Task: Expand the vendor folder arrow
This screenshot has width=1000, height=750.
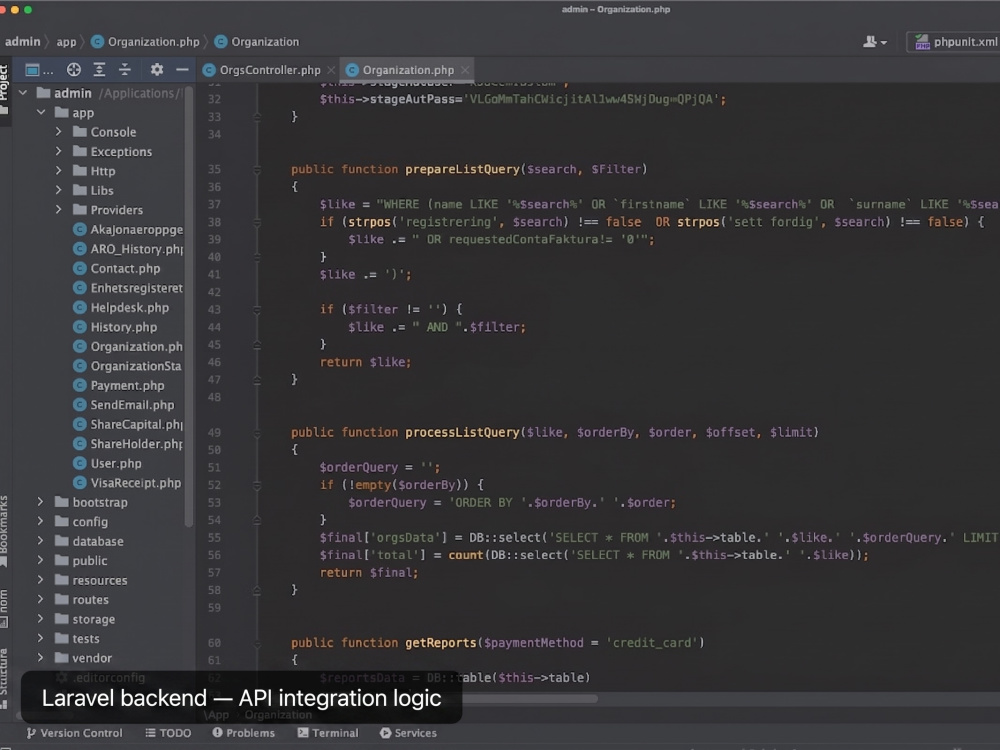Action: (x=41, y=658)
